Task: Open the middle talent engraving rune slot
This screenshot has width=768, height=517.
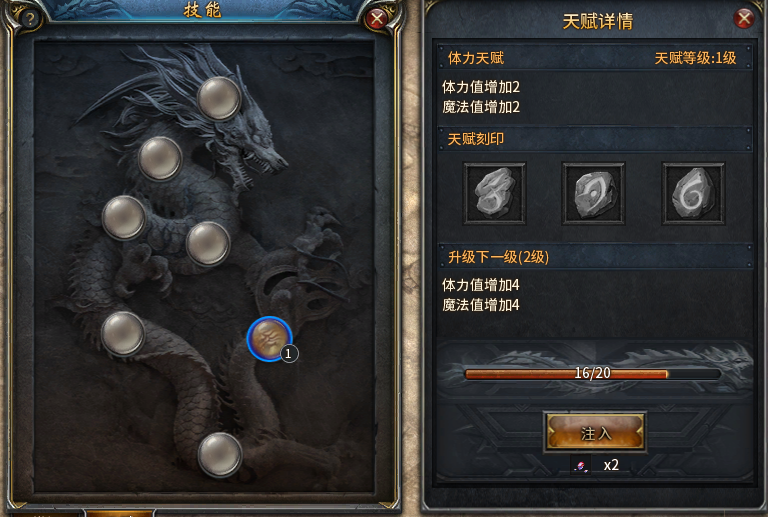Action: [594, 193]
